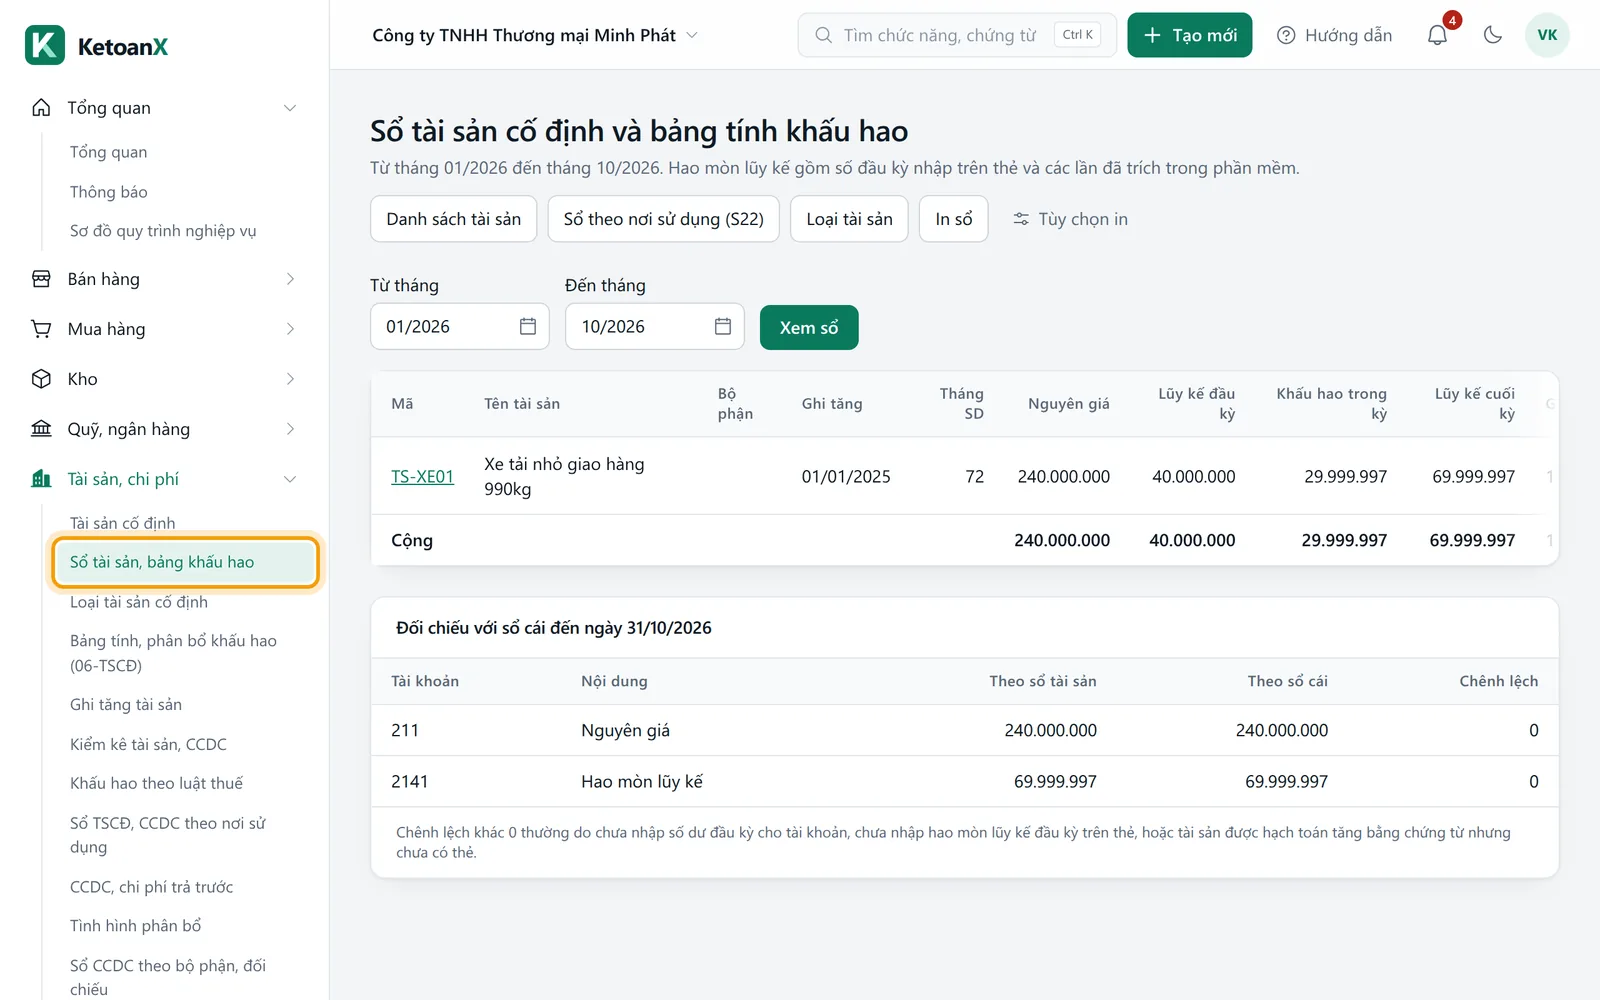Click the Bán hàng store icon
The height and width of the screenshot is (1000, 1600).
point(41,279)
